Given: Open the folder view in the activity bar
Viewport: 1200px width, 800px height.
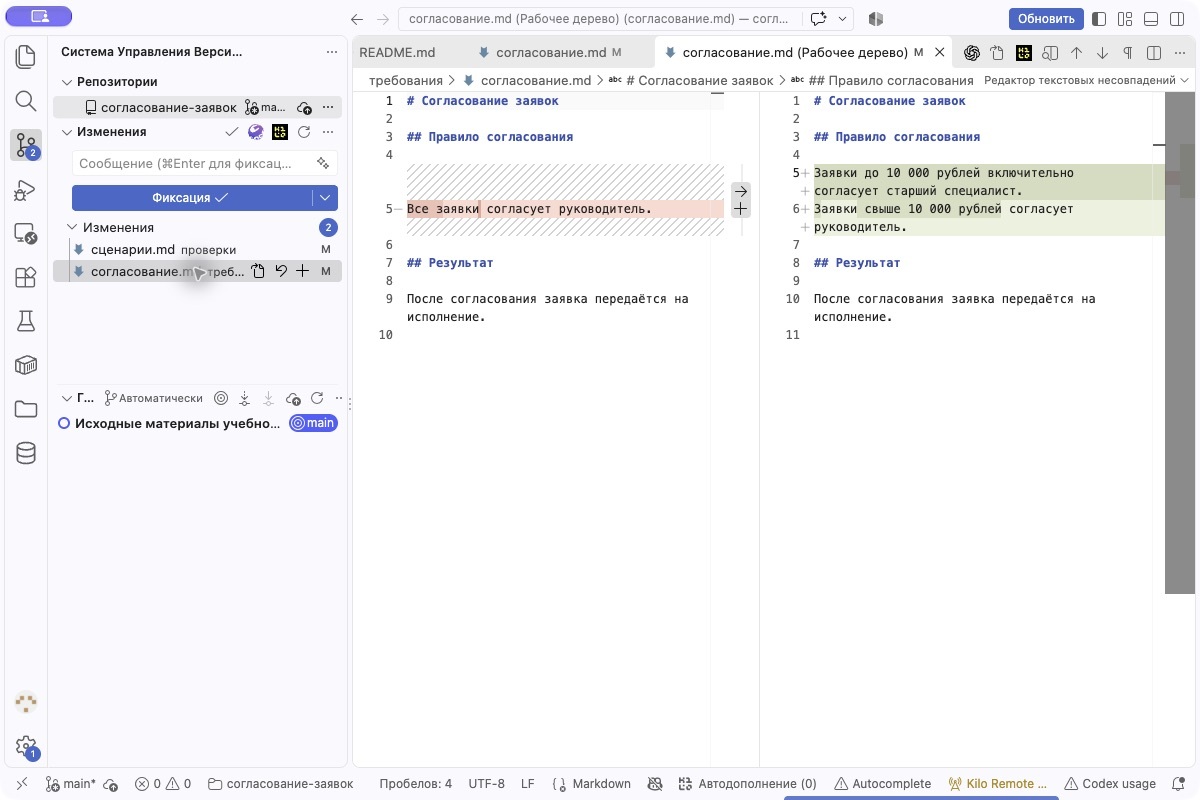Looking at the screenshot, I should pyautogui.click(x=26, y=409).
